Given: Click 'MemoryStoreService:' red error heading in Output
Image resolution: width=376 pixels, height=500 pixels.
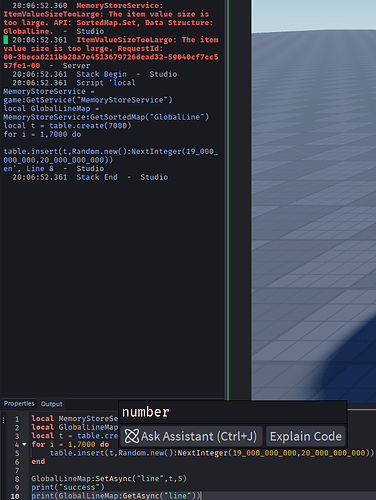Looking at the screenshot, I should tap(119, 6).
